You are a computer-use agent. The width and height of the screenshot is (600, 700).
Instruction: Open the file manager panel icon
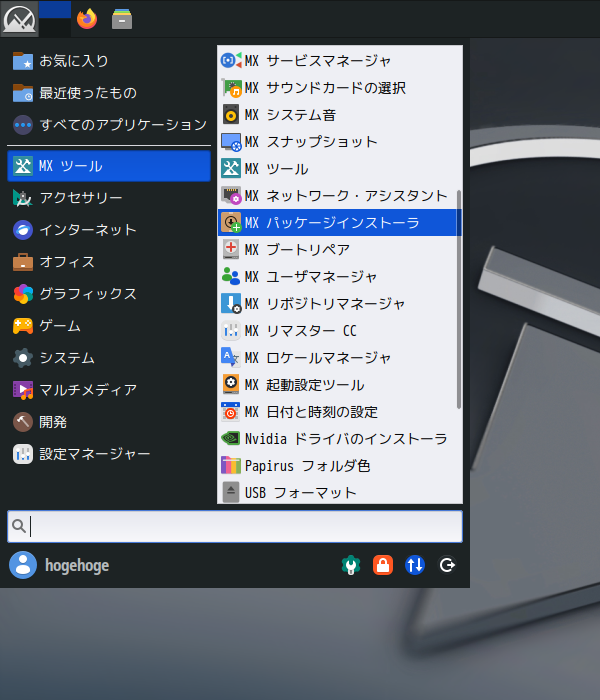pyautogui.click(x=122, y=18)
